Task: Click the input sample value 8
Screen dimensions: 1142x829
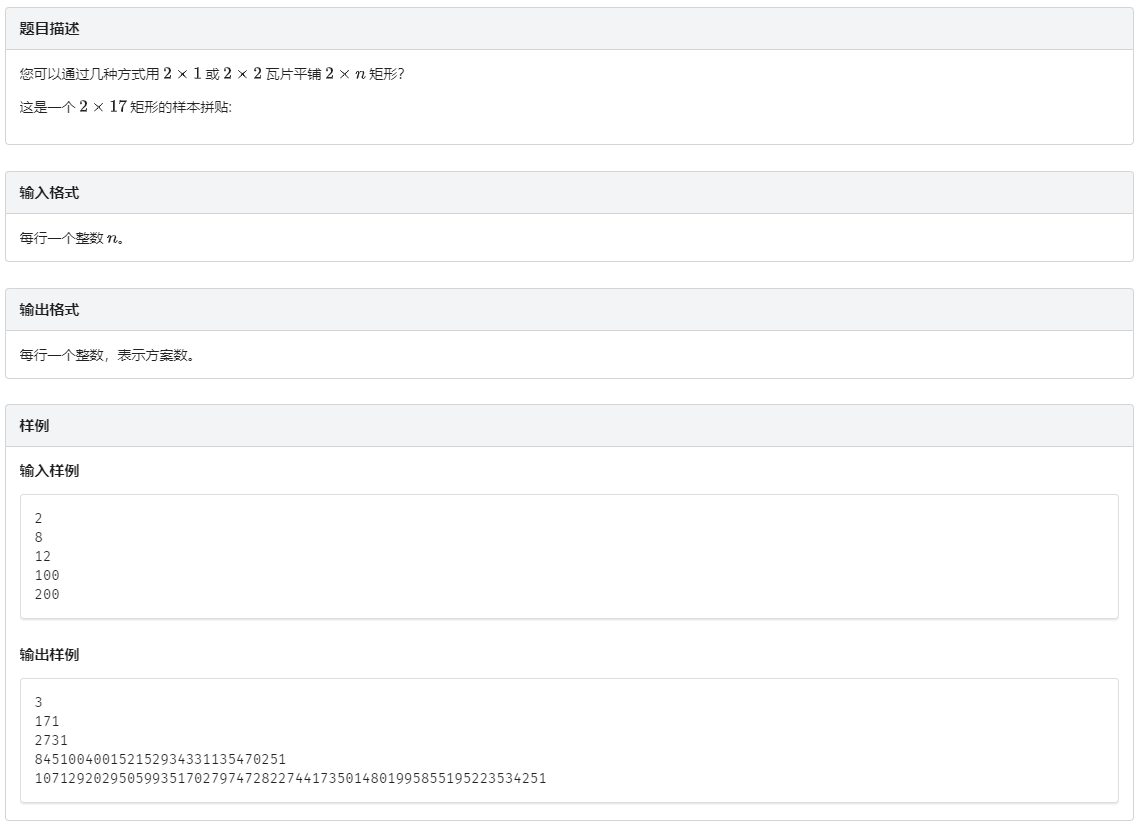Action: point(39,538)
